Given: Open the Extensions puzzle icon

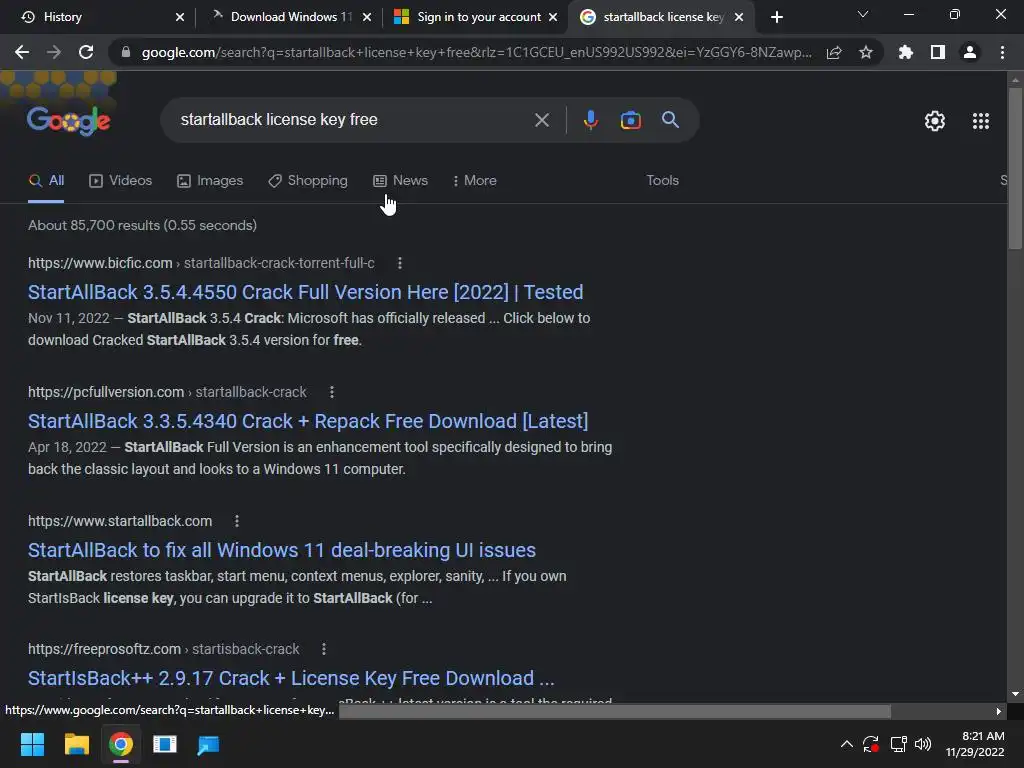Looking at the screenshot, I should pyautogui.click(x=906, y=52).
